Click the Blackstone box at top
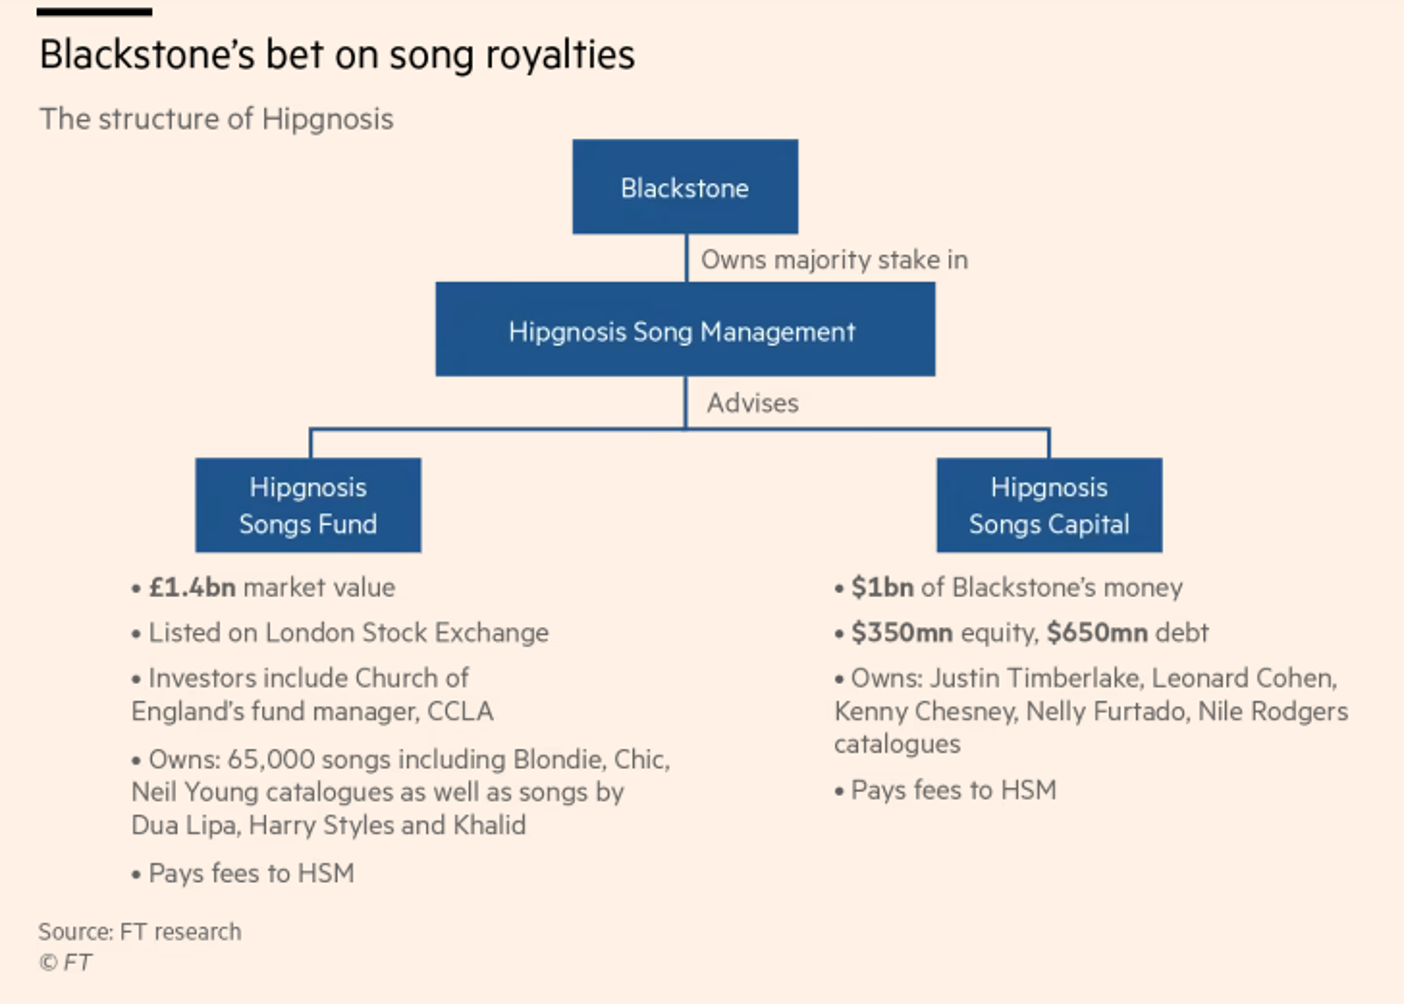 click(685, 187)
